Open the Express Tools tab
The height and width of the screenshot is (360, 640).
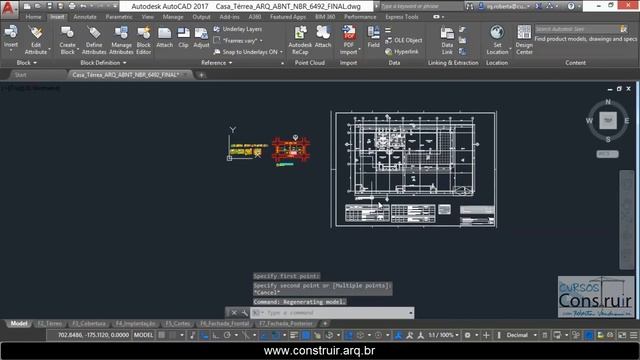tap(402, 17)
